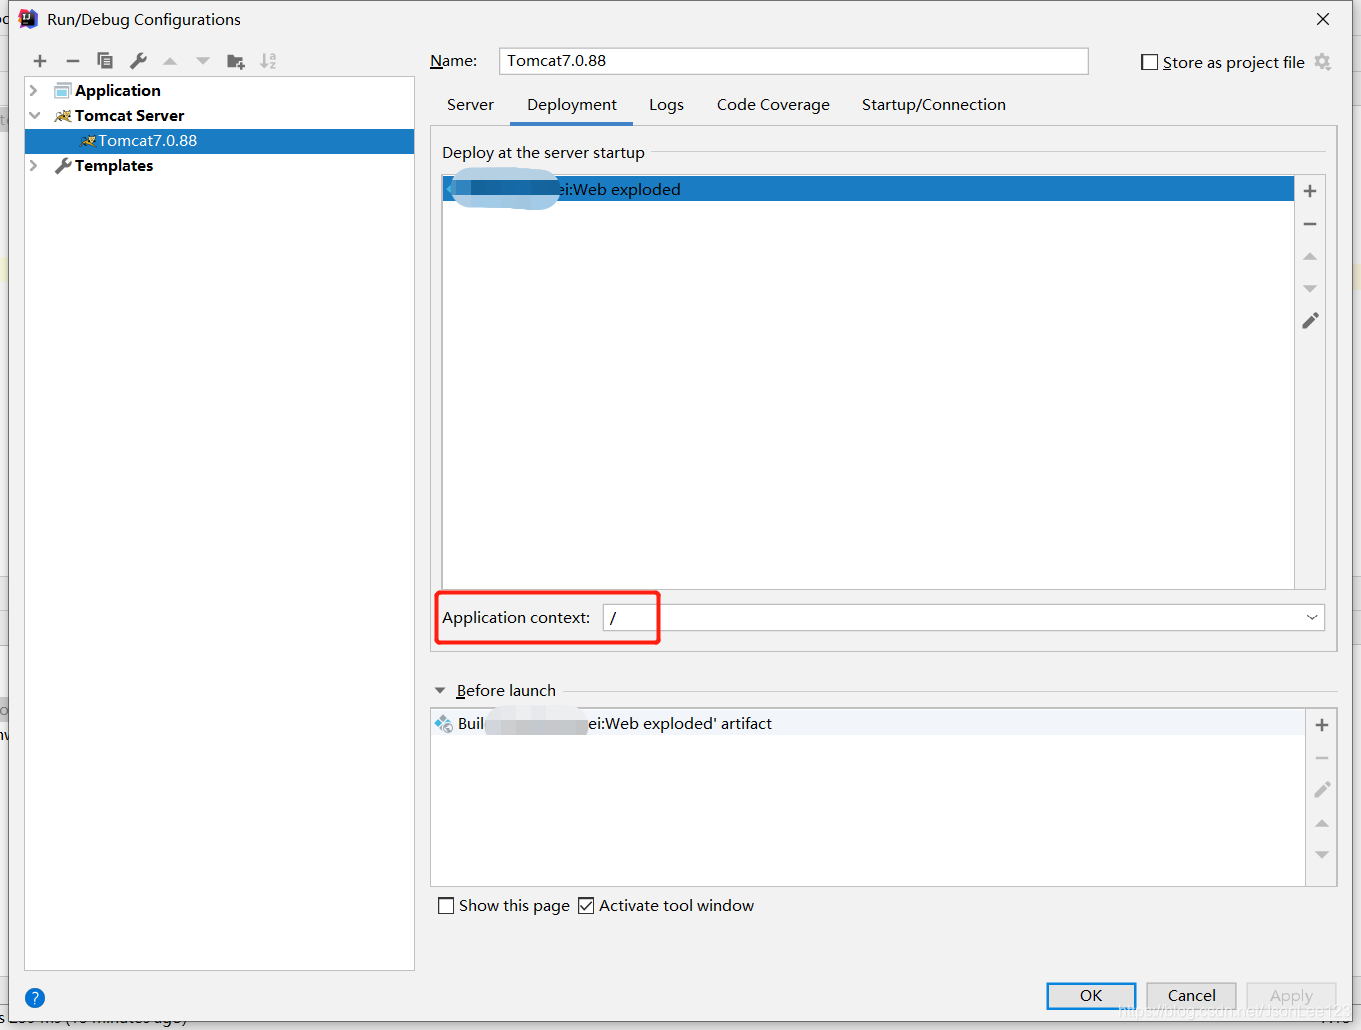Add Before launch task plus icon

click(x=1322, y=725)
